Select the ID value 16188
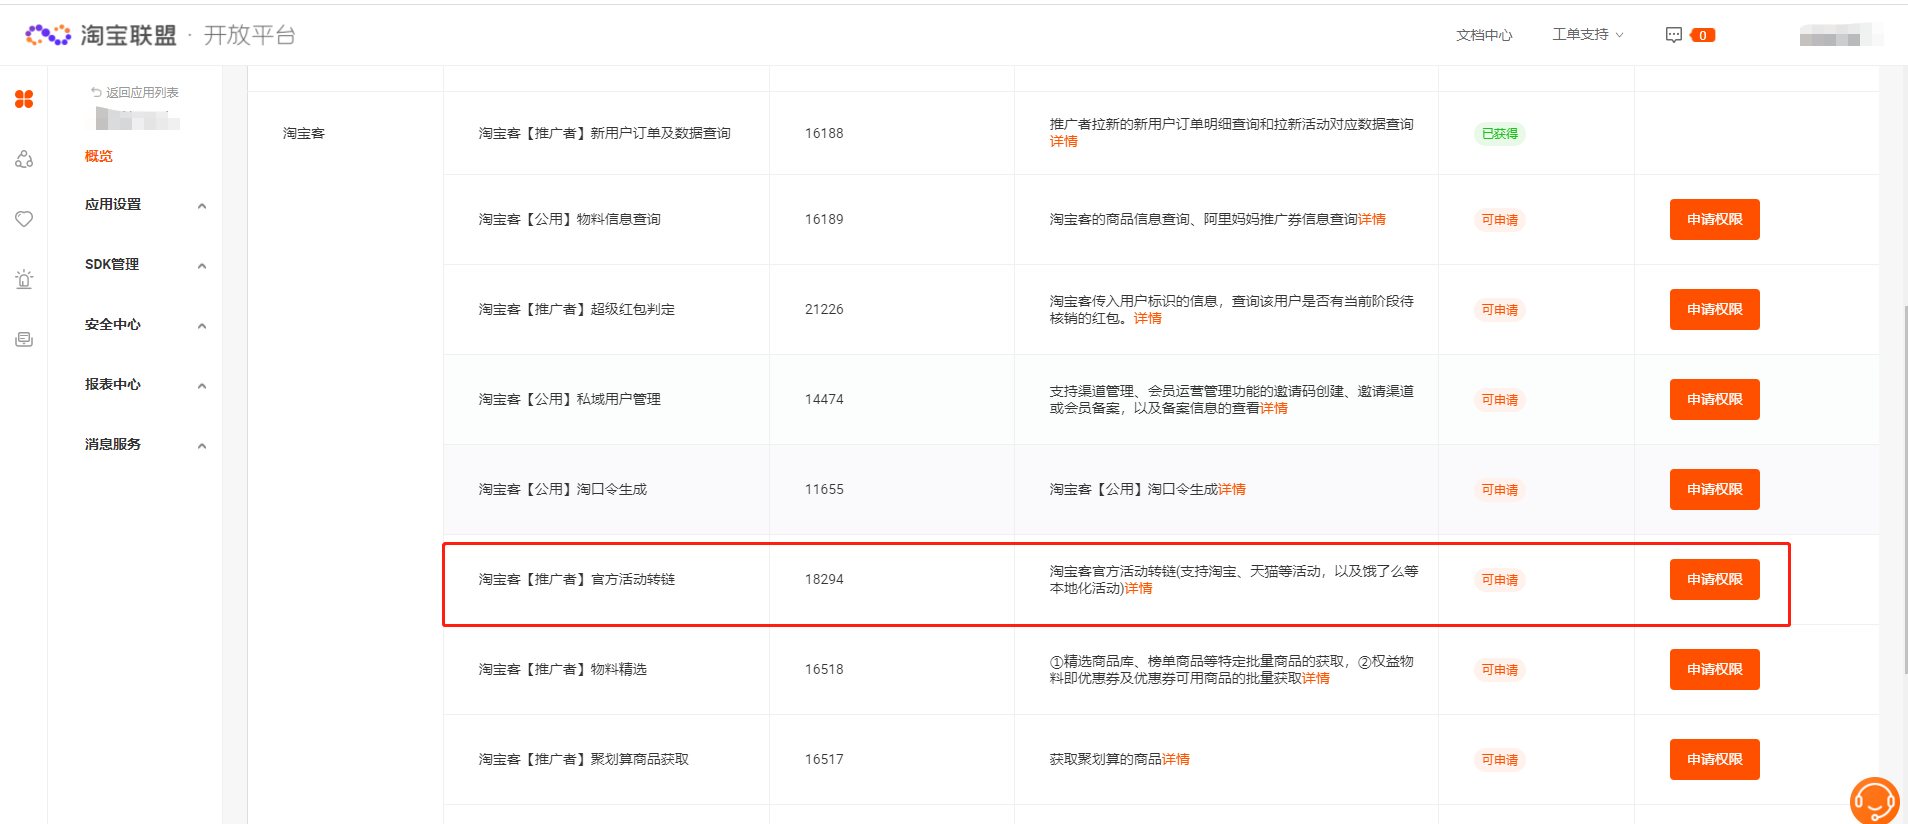The width and height of the screenshot is (1908, 824). click(824, 133)
